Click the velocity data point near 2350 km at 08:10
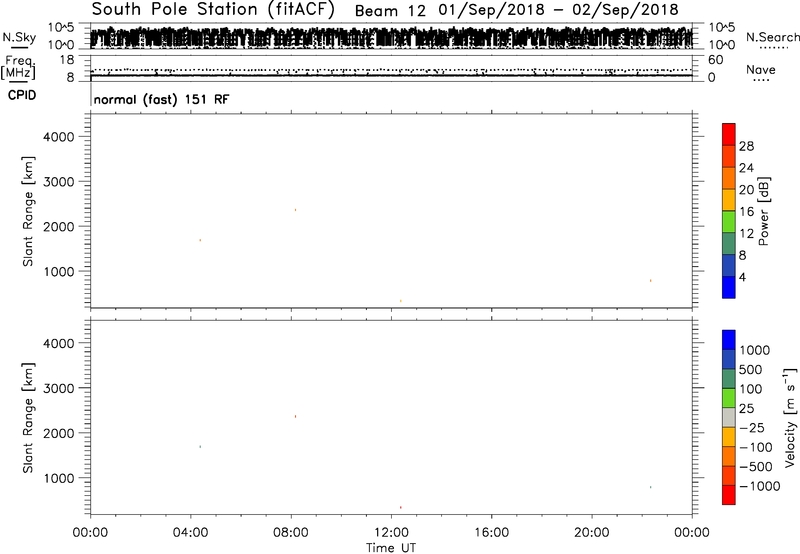This screenshot has height=554, width=800. (295, 417)
